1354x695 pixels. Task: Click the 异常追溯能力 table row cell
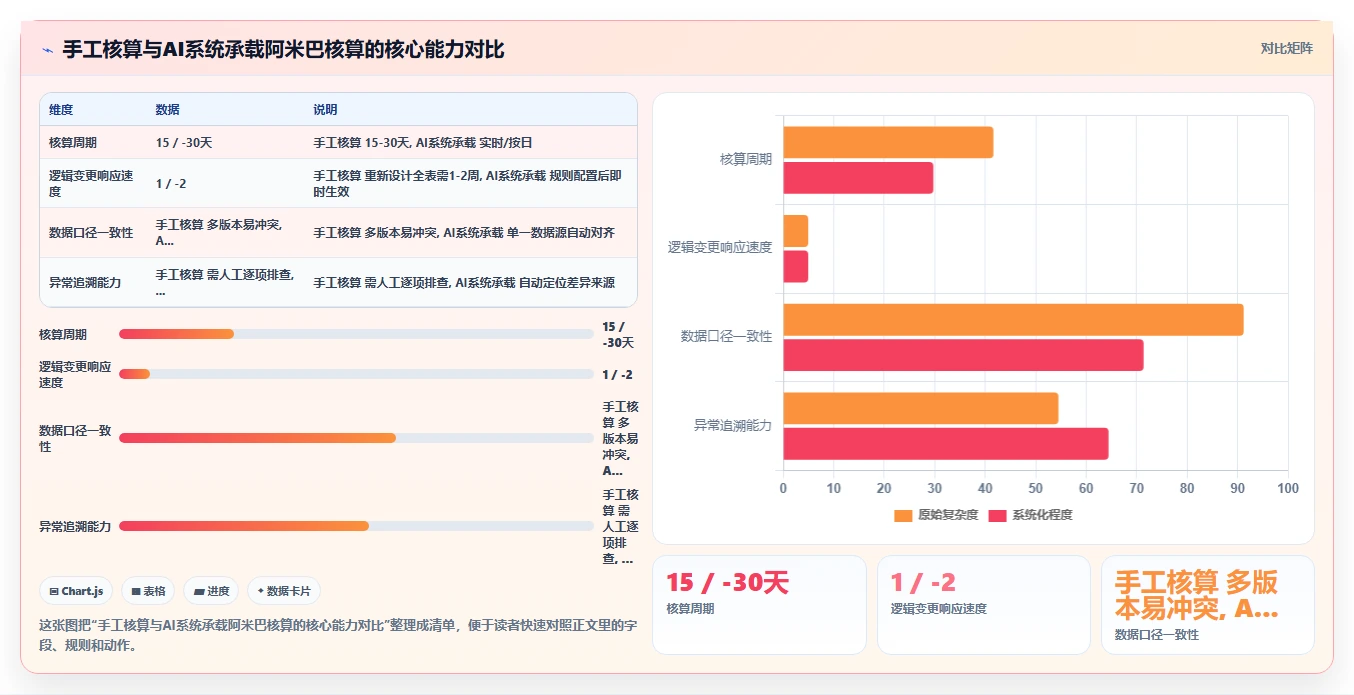85,283
